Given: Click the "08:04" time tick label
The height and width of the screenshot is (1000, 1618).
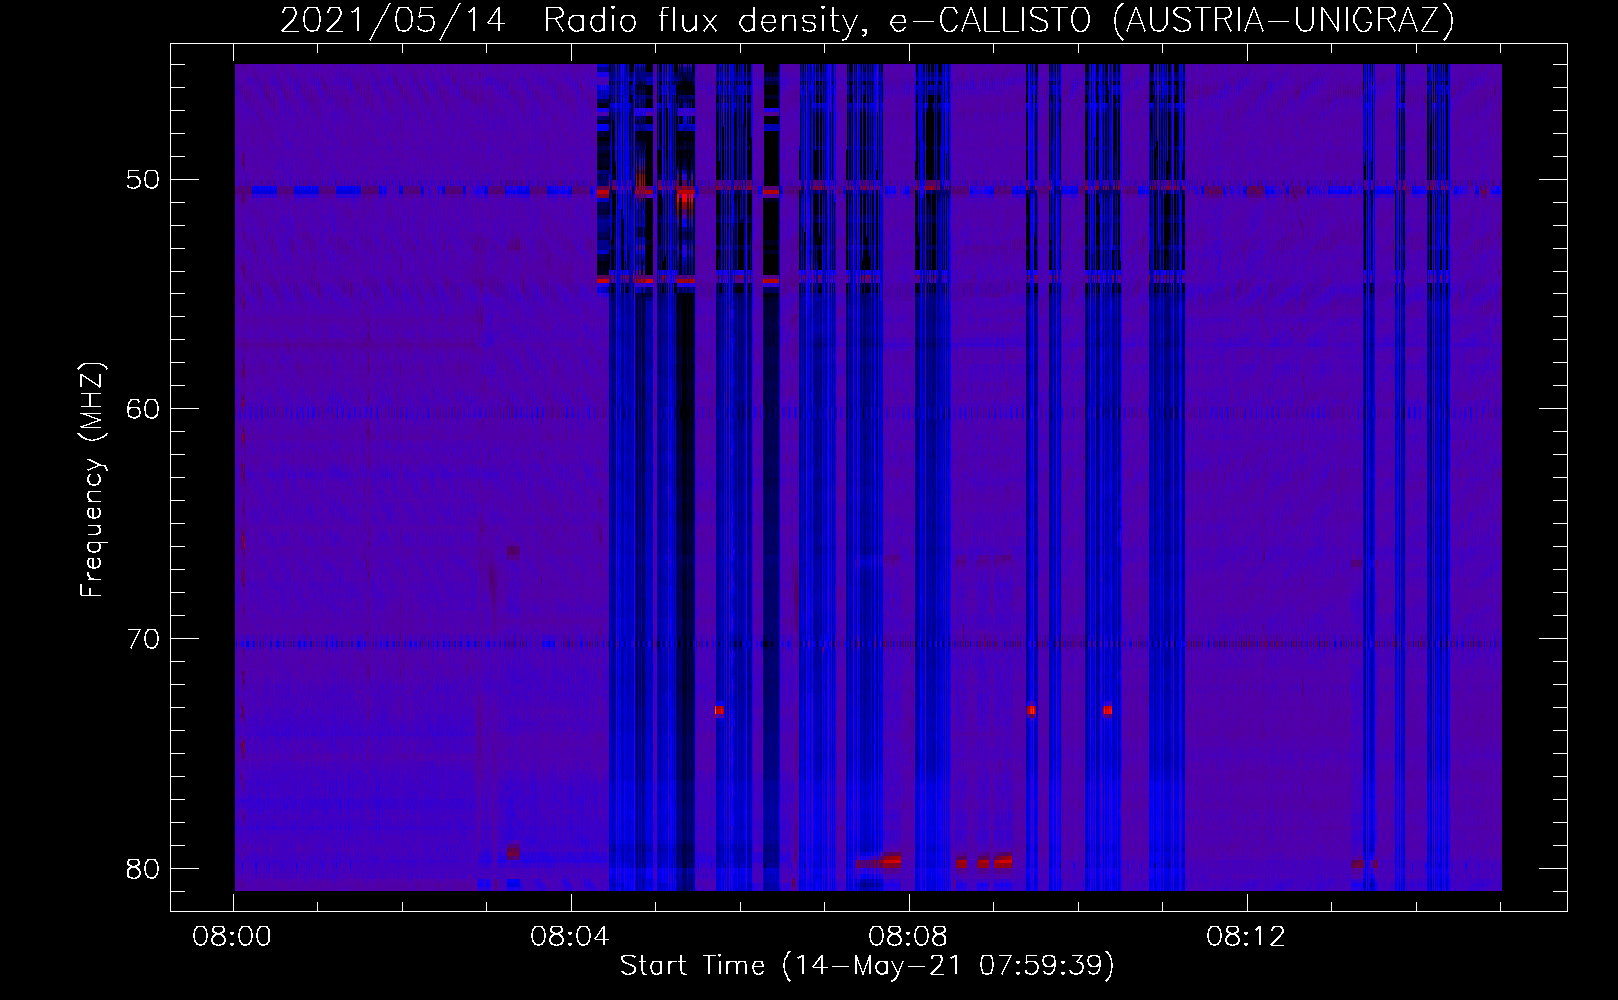Looking at the screenshot, I should pos(571,938).
